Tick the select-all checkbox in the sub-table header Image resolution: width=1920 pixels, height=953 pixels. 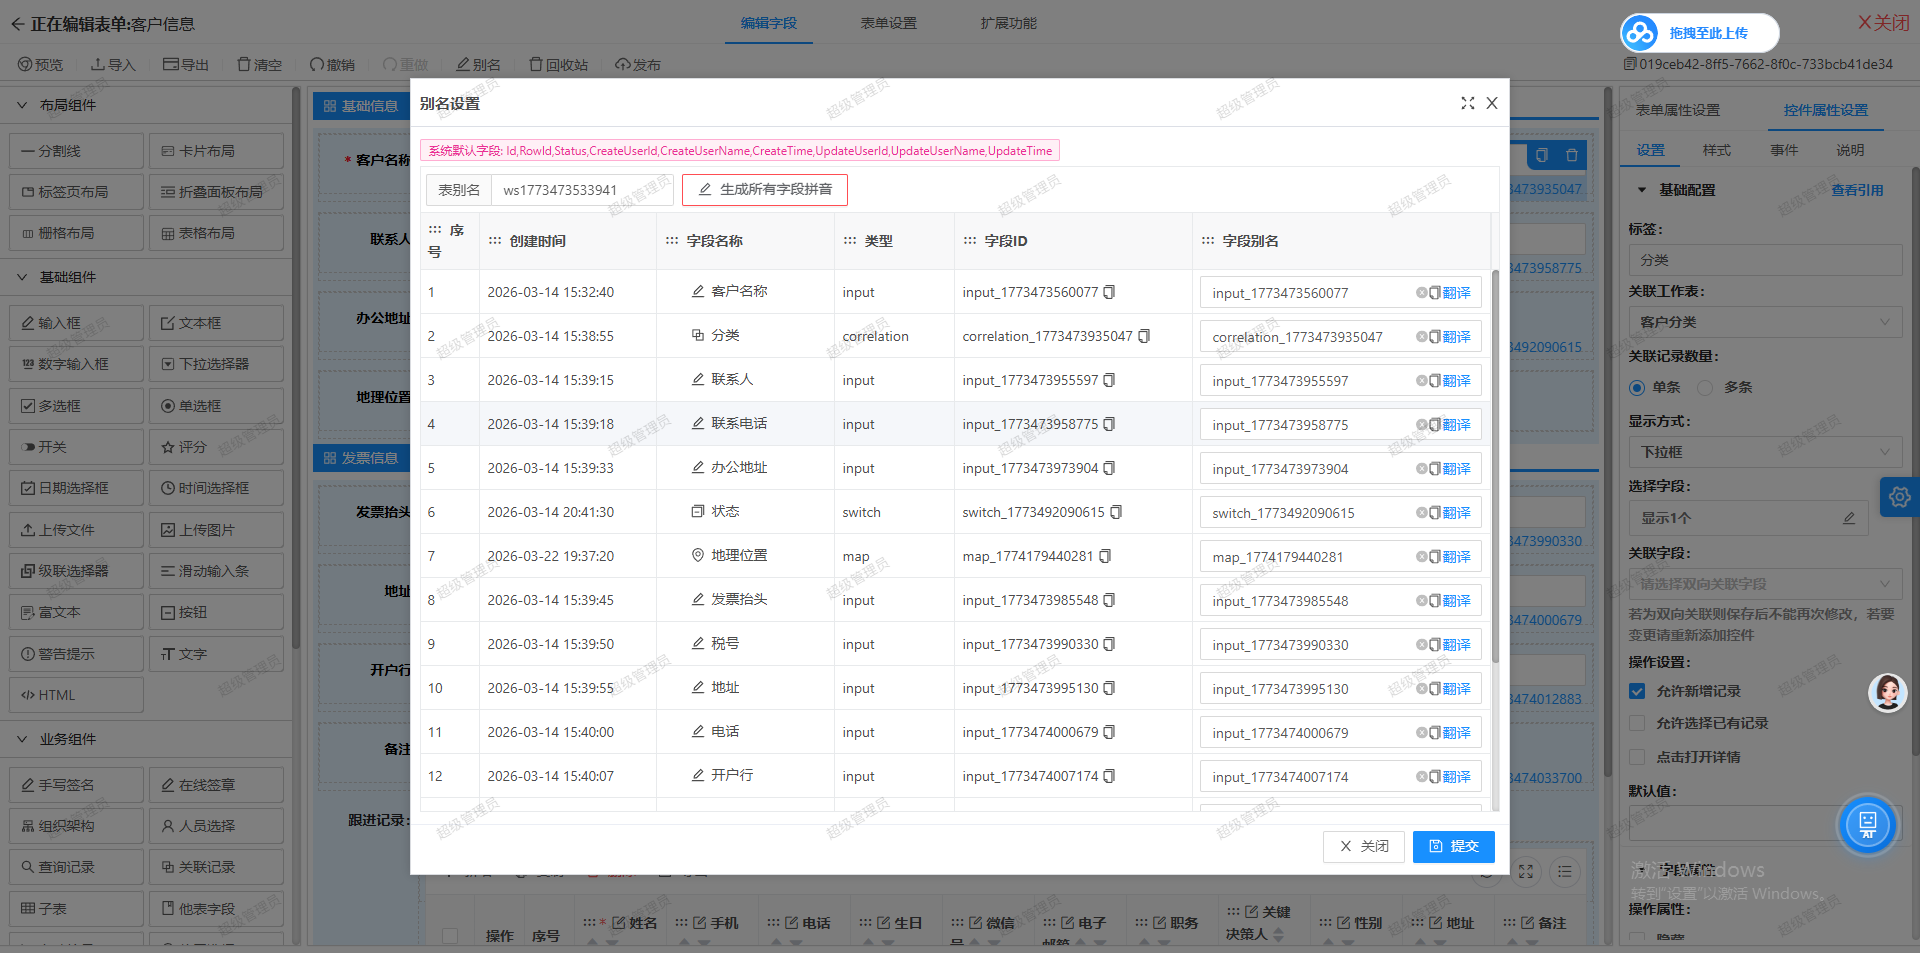(450, 936)
